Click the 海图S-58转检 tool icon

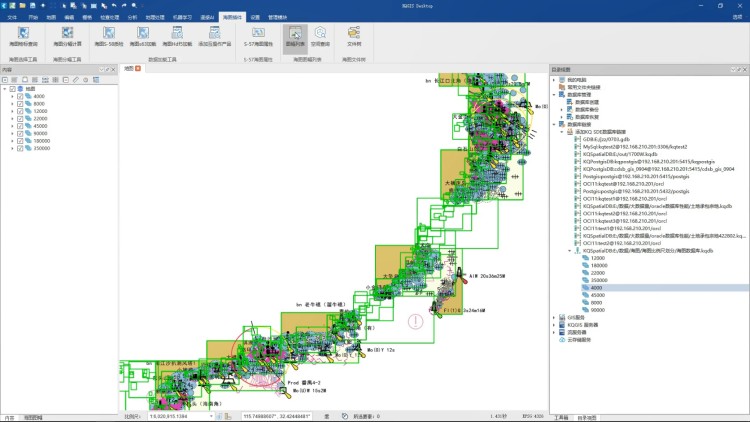tap(107, 36)
